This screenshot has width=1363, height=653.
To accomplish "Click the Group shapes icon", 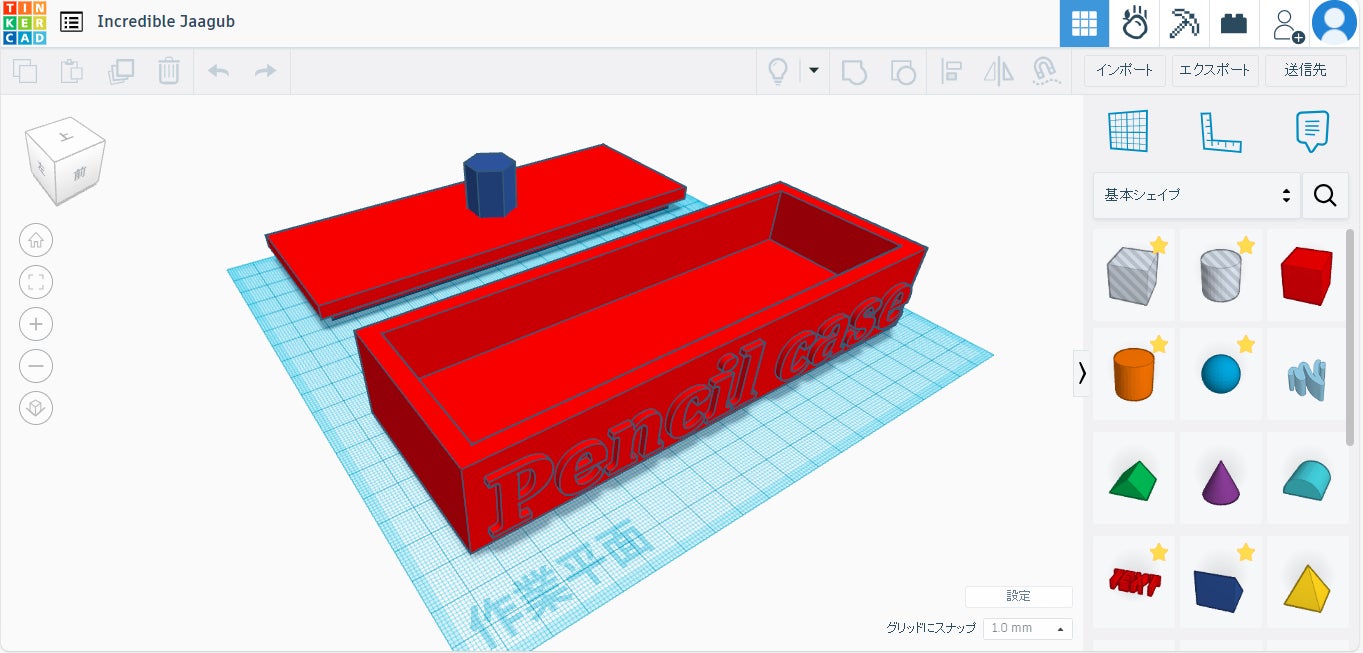I will coord(854,71).
